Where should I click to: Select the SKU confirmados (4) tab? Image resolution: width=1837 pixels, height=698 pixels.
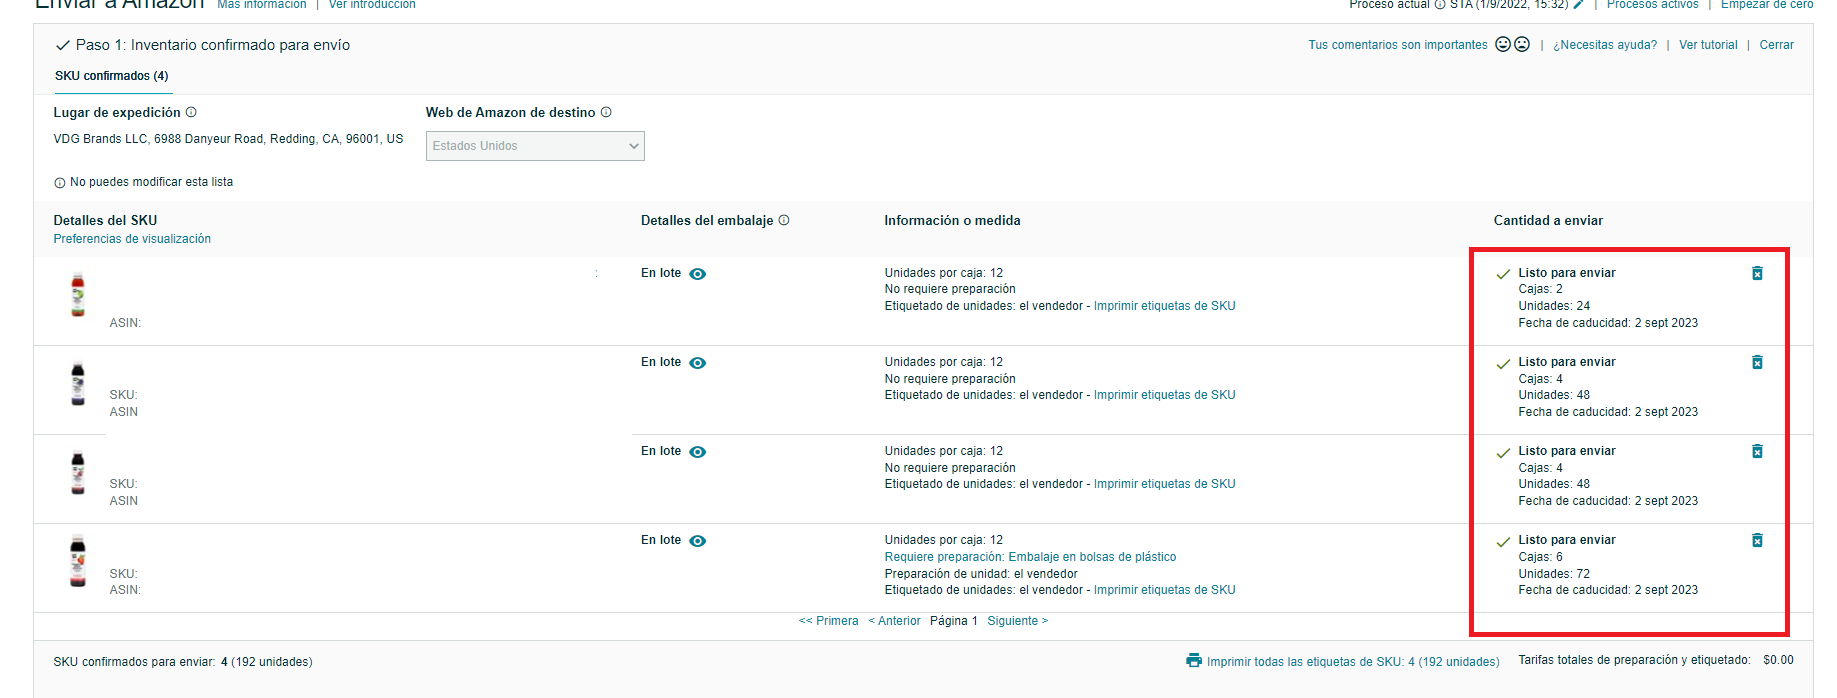[x=112, y=76]
